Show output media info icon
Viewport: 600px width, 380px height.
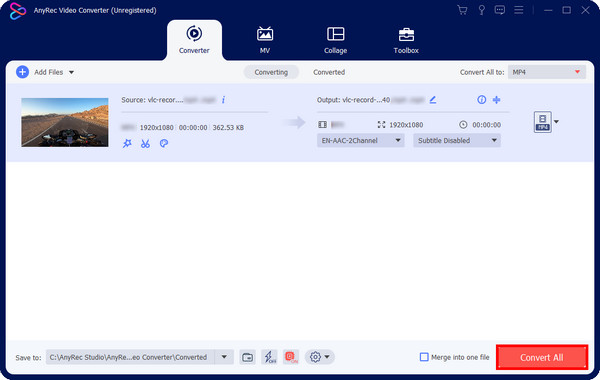click(481, 100)
